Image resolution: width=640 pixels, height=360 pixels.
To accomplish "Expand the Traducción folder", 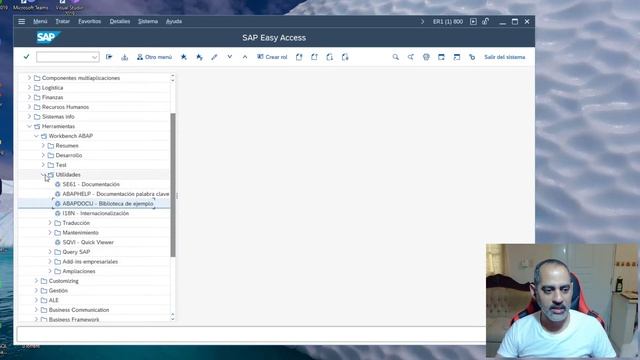I will (50, 223).
